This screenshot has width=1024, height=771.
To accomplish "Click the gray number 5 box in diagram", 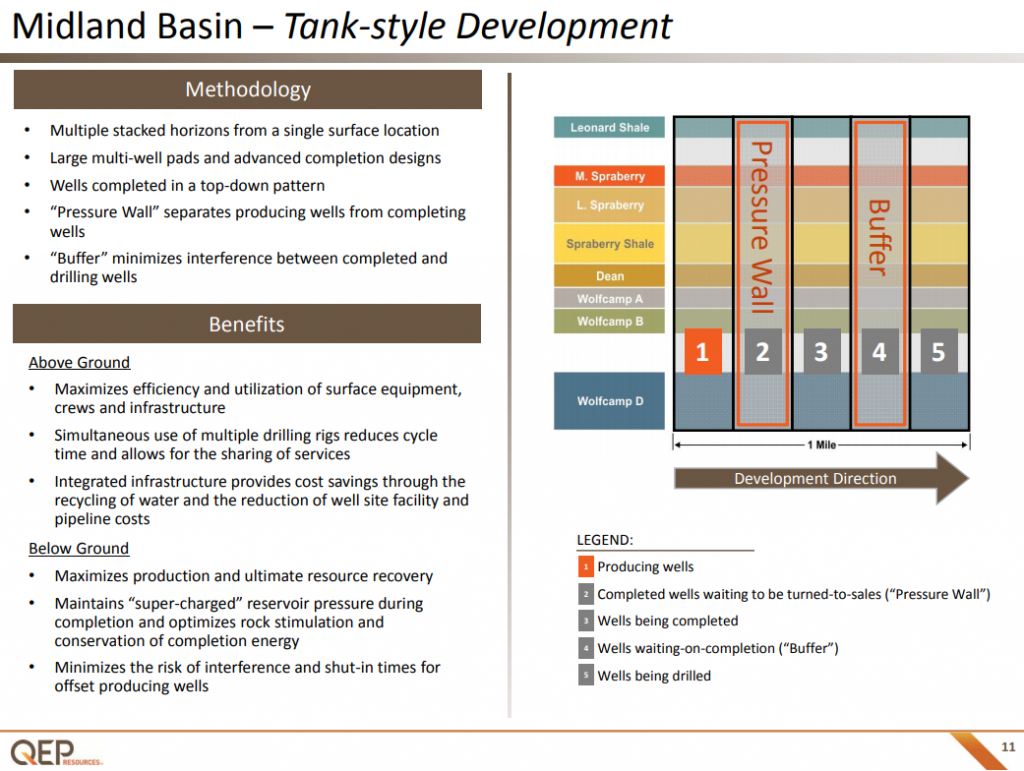I will point(938,352).
